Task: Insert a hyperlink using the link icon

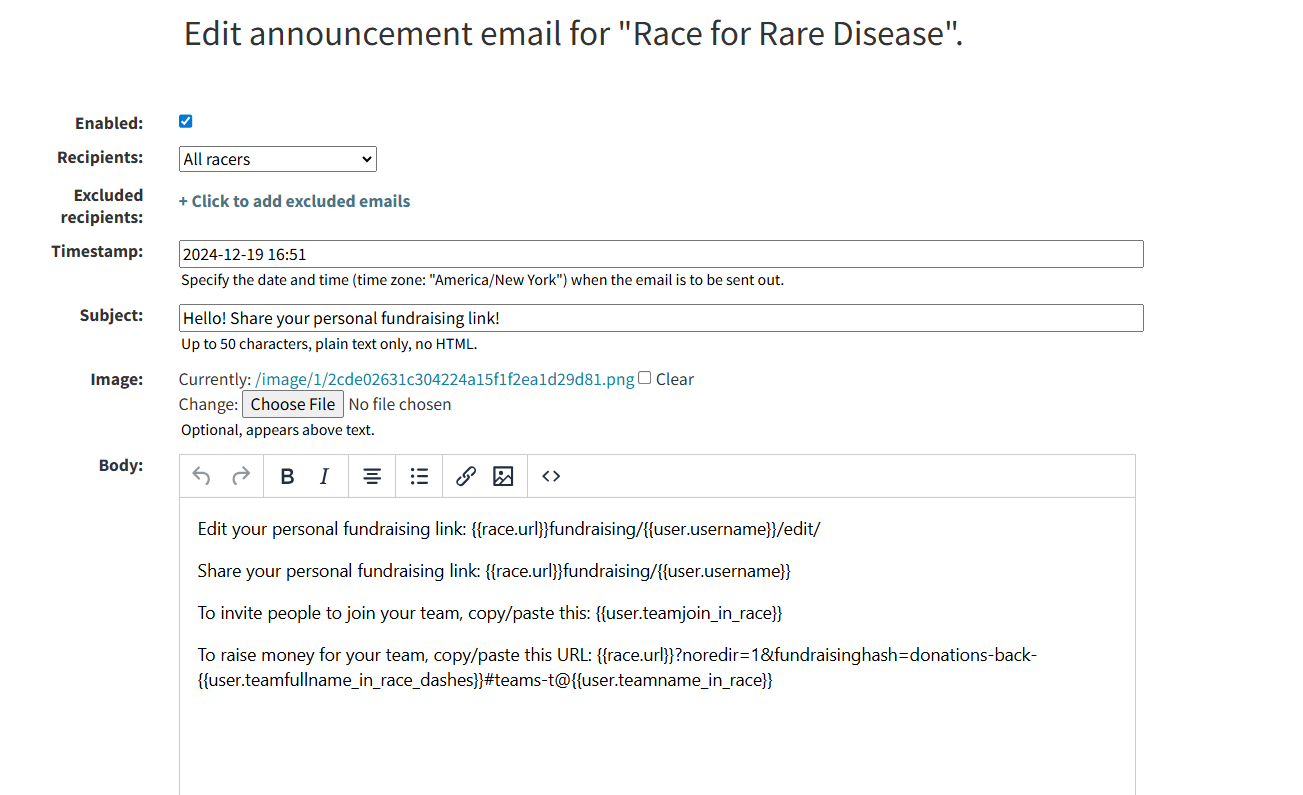Action: coord(465,476)
